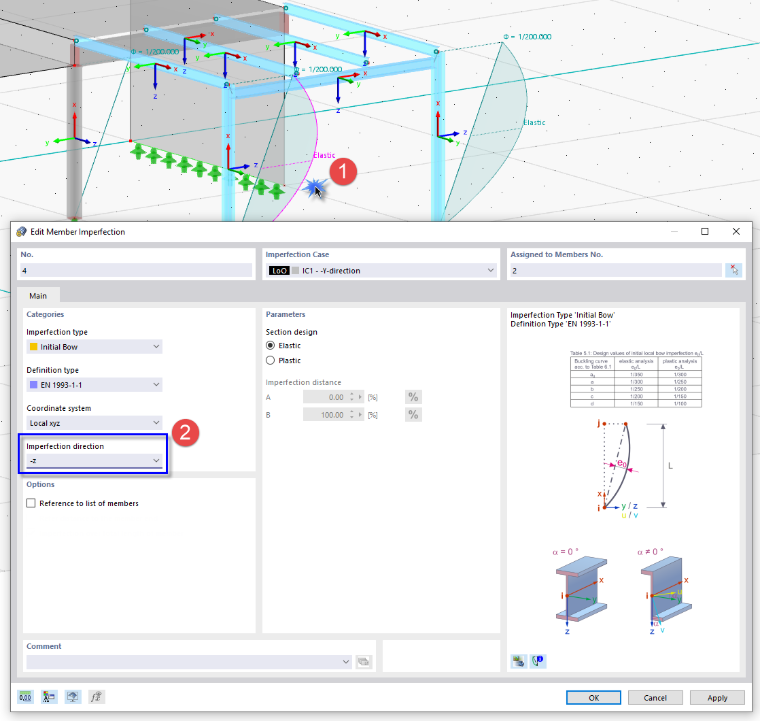Click yellow swatch beside Initial Bow
This screenshot has width=760, height=721.
tap(33, 346)
